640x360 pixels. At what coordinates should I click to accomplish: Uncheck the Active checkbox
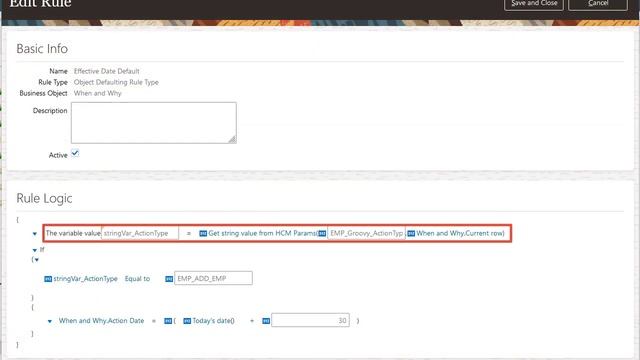point(75,153)
